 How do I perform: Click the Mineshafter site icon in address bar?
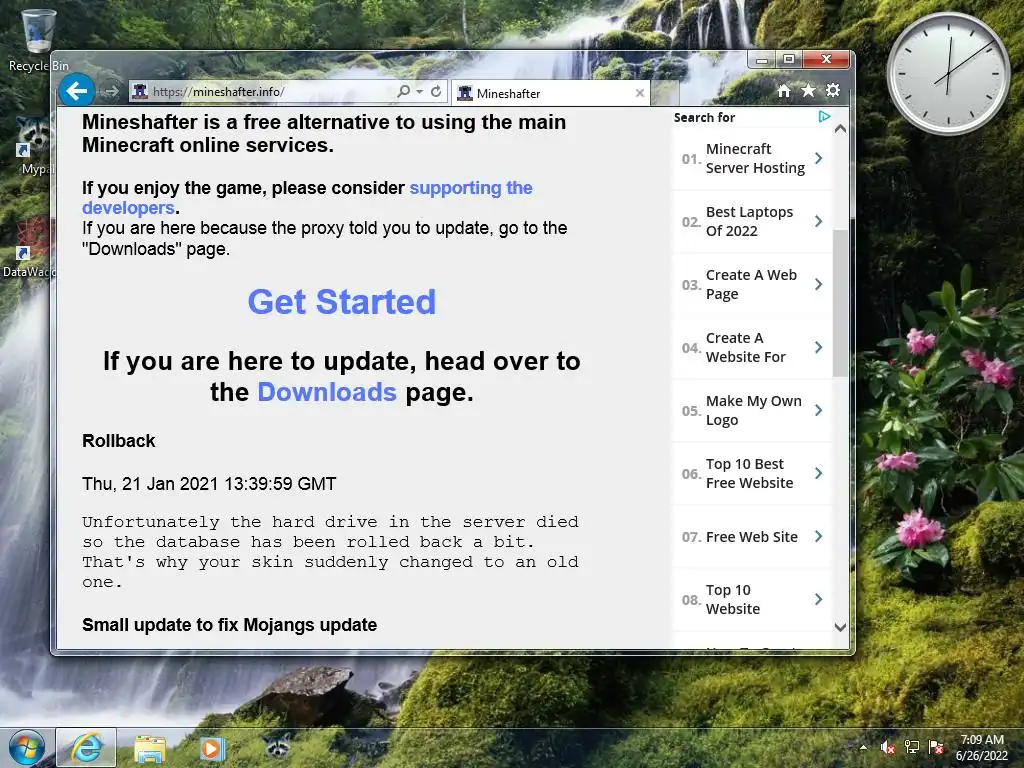coord(139,91)
